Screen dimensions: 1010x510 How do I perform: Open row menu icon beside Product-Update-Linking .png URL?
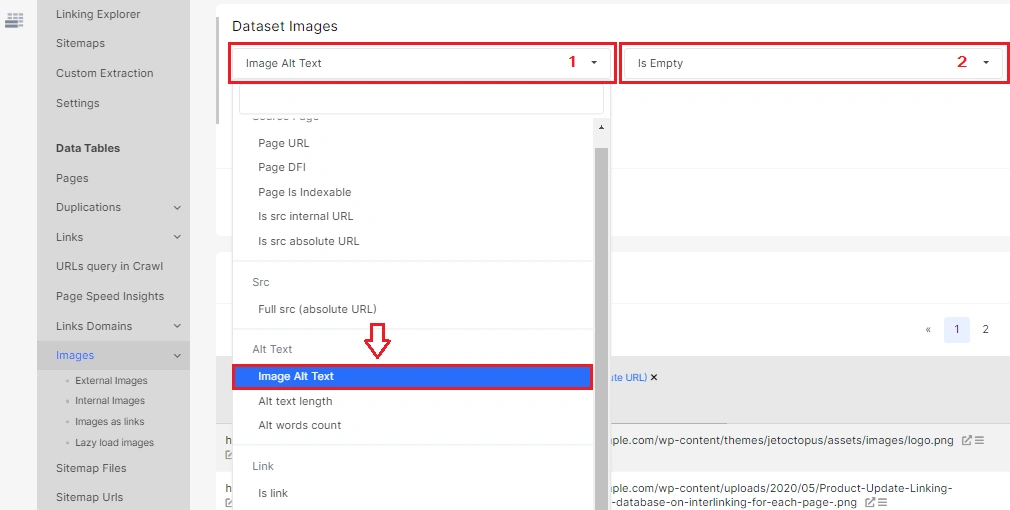coord(882,502)
